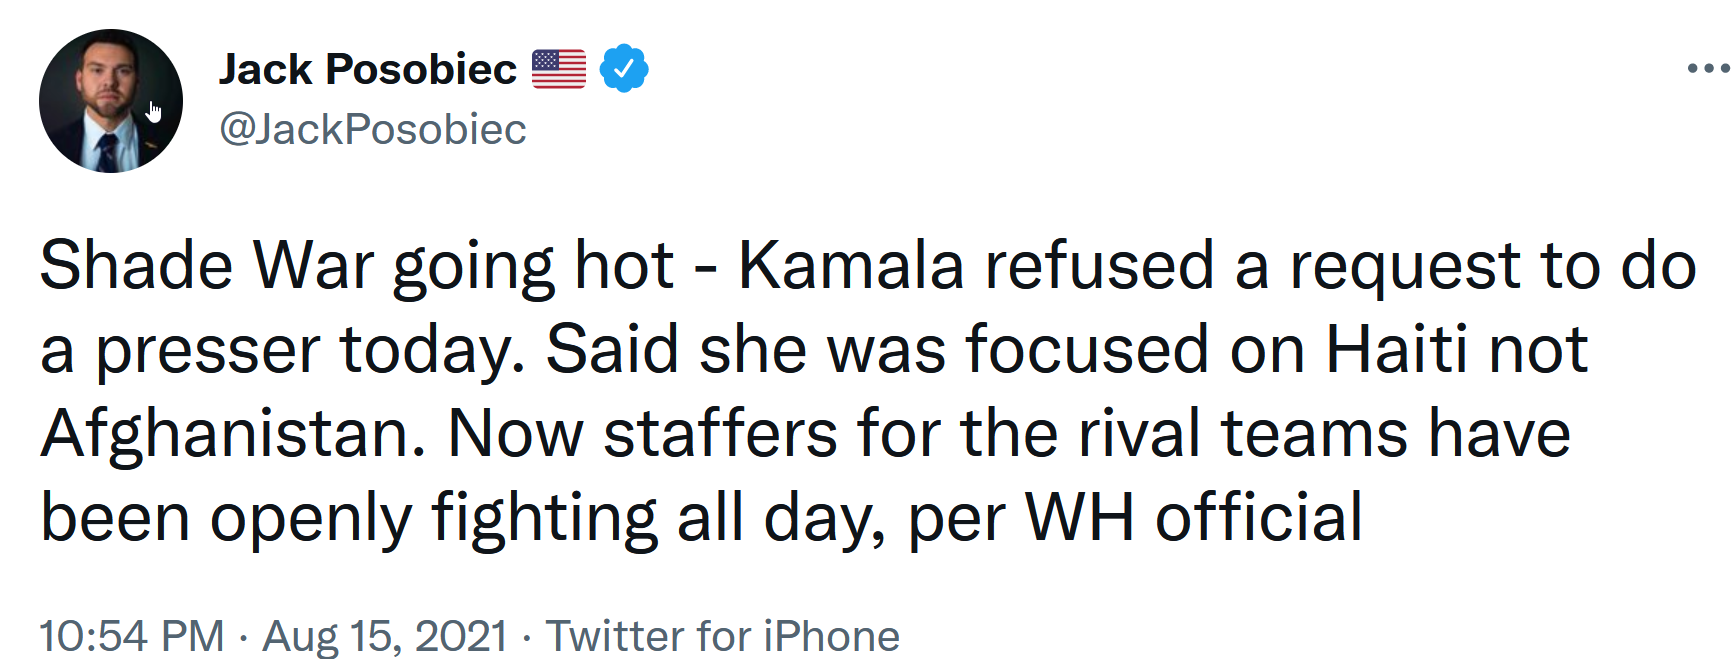This screenshot has width=1735, height=659.
Task: Click the word "Afghanistan" in tweet text
Action: click(225, 436)
